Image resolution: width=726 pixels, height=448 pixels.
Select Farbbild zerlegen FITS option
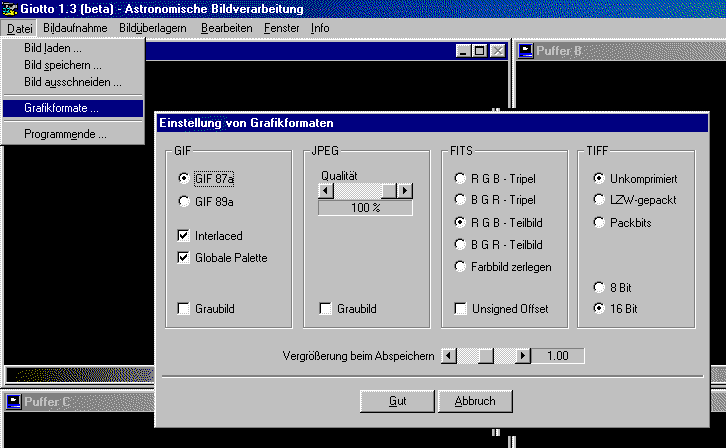[x=461, y=266]
